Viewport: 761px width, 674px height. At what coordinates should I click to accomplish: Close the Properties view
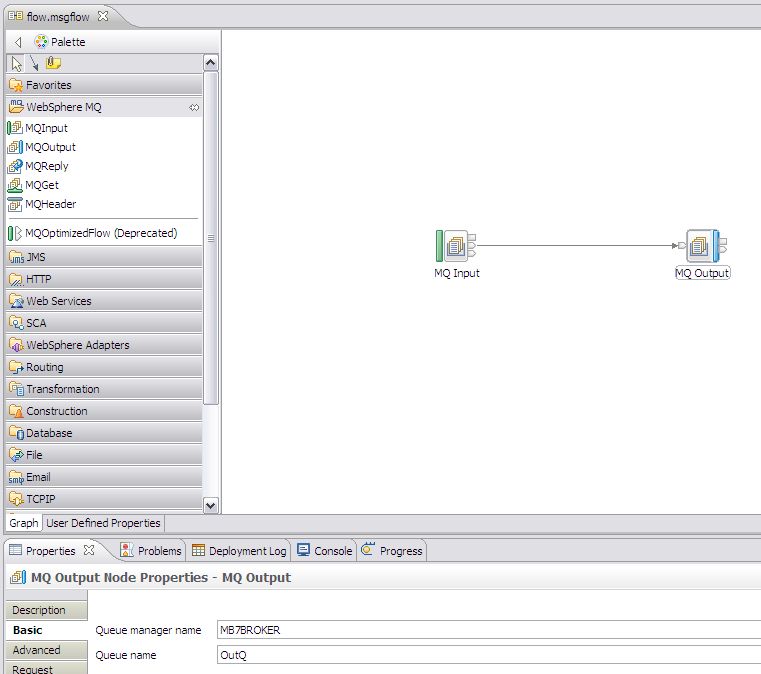89,550
